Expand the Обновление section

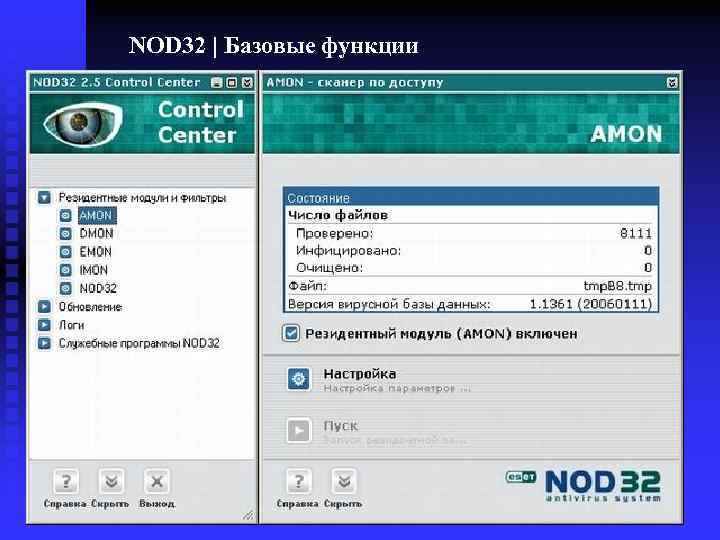coord(44,307)
